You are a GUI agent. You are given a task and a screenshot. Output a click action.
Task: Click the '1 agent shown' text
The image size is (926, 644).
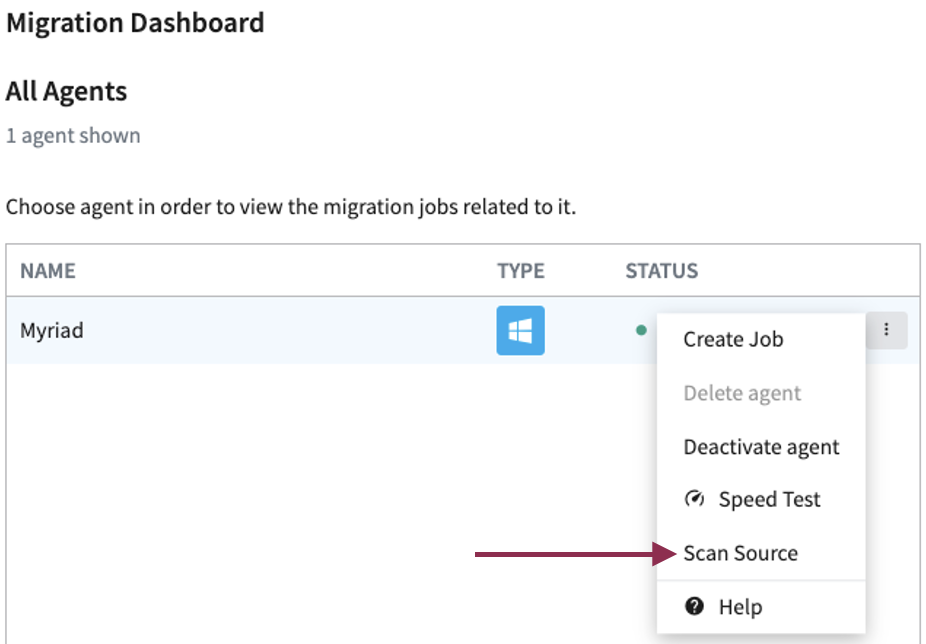point(73,136)
